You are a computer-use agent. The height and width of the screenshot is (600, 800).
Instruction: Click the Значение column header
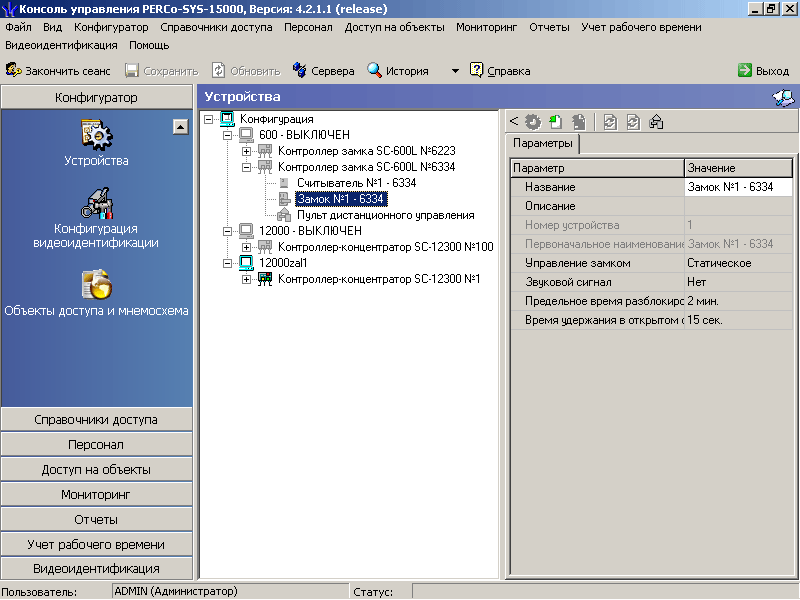tap(738, 168)
